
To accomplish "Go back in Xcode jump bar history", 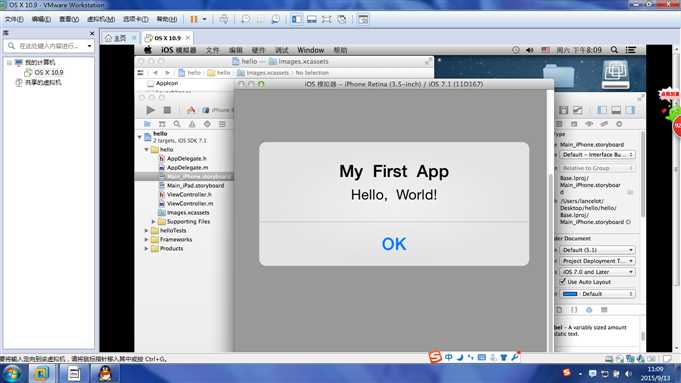I will 155,73.
